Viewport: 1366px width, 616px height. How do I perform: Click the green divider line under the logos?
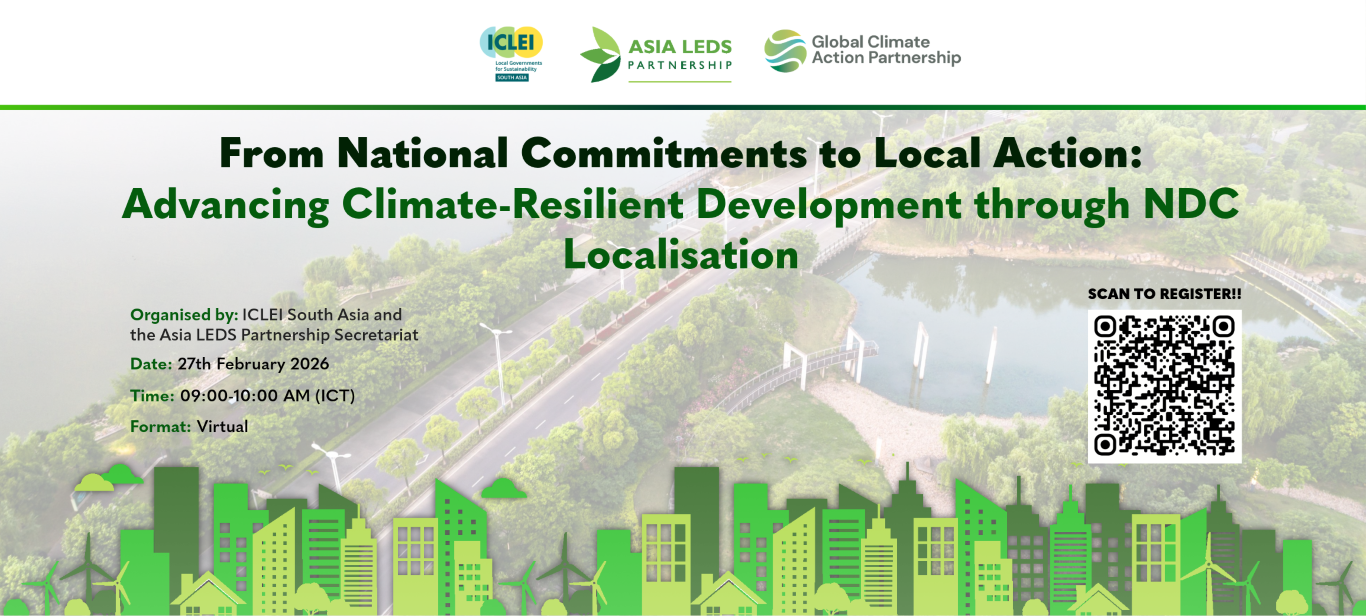[683, 106]
